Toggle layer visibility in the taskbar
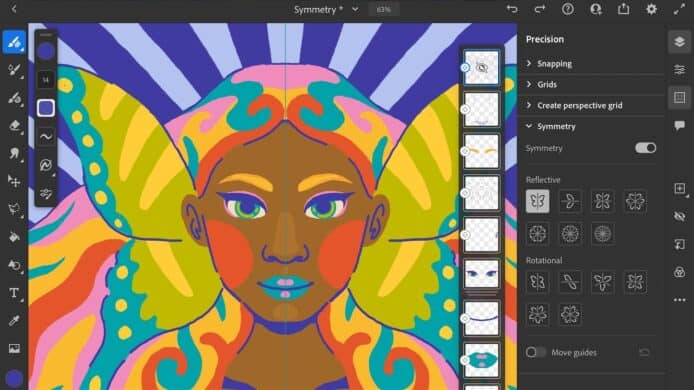Image resolution: width=694 pixels, height=390 pixels. (679, 216)
